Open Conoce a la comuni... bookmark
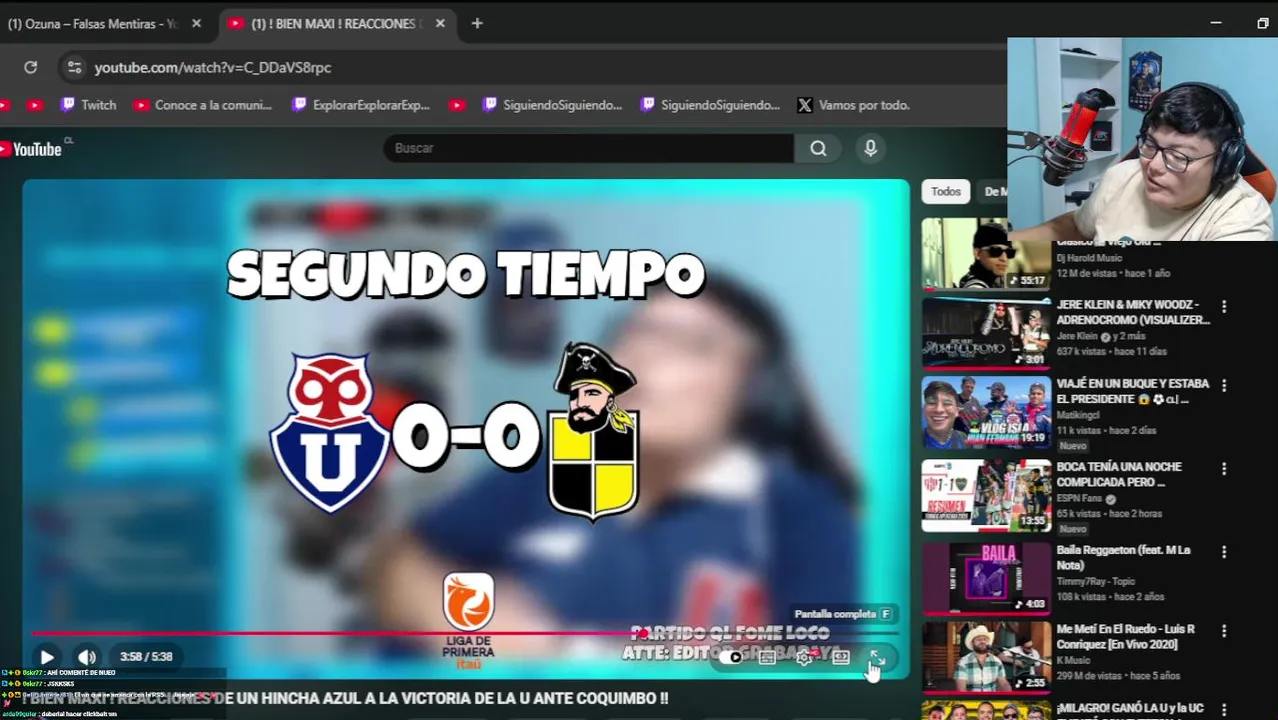This screenshot has height=720, width=1278. tap(202, 105)
